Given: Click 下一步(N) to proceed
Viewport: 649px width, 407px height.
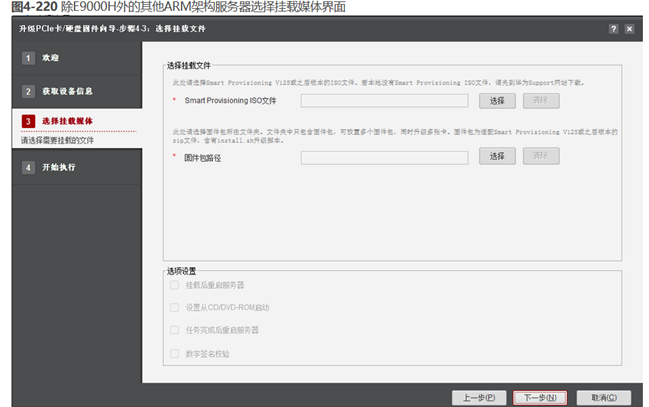Looking at the screenshot, I should pos(540,397).
